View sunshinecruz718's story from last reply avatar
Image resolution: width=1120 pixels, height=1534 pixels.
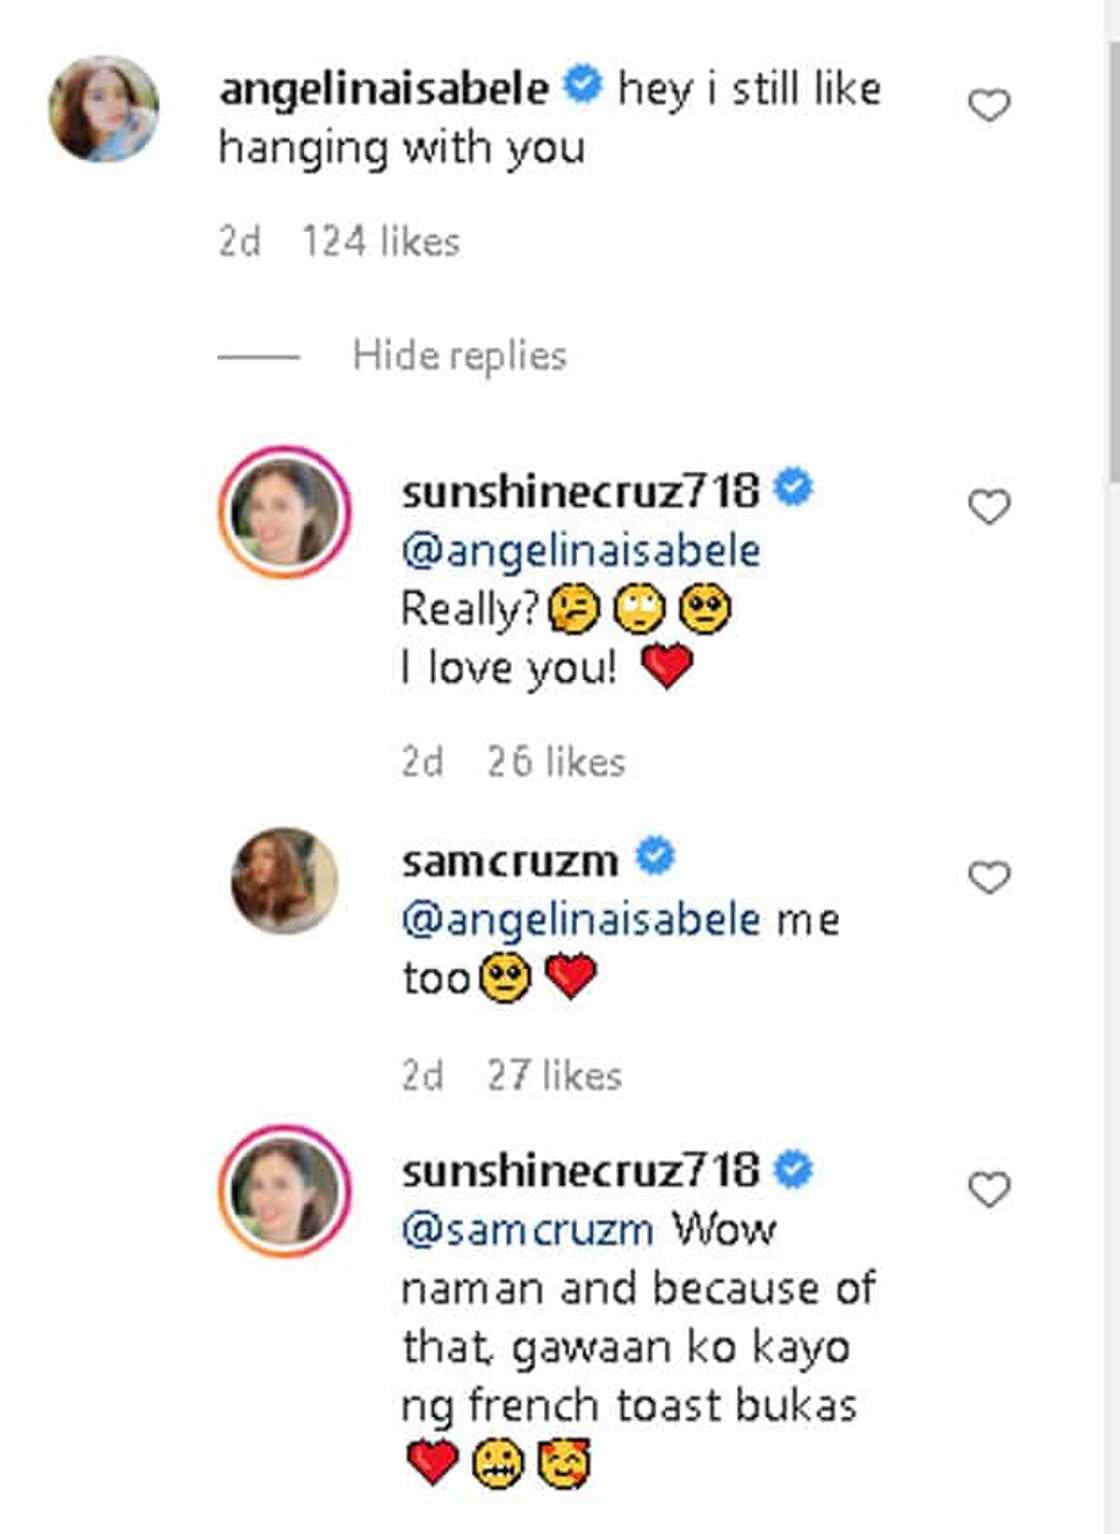285,1191
